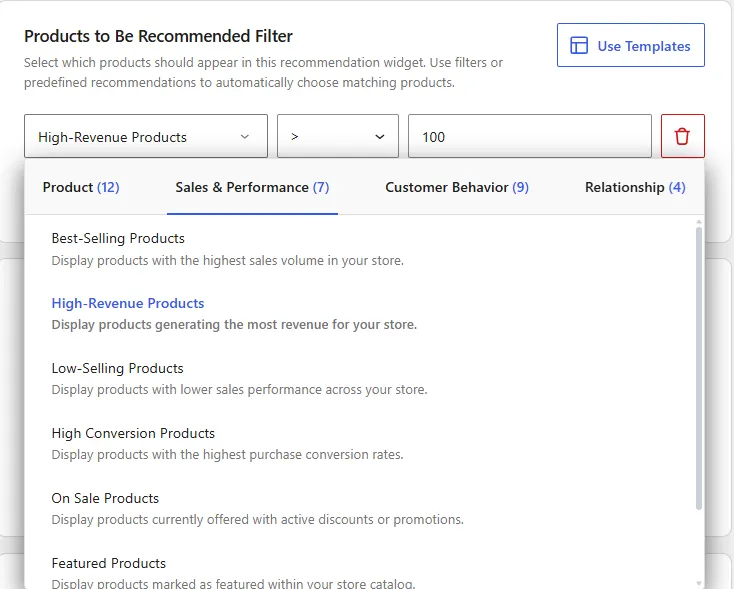
Task: Click "Display products with the highest sales volume" text
Action: [x=228, y=260]
